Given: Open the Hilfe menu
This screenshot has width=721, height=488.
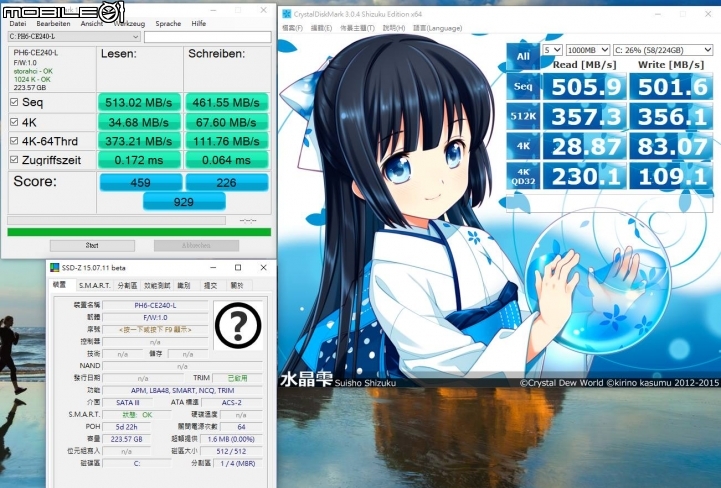Looking at the screenshot, I should tap(199, 23).
